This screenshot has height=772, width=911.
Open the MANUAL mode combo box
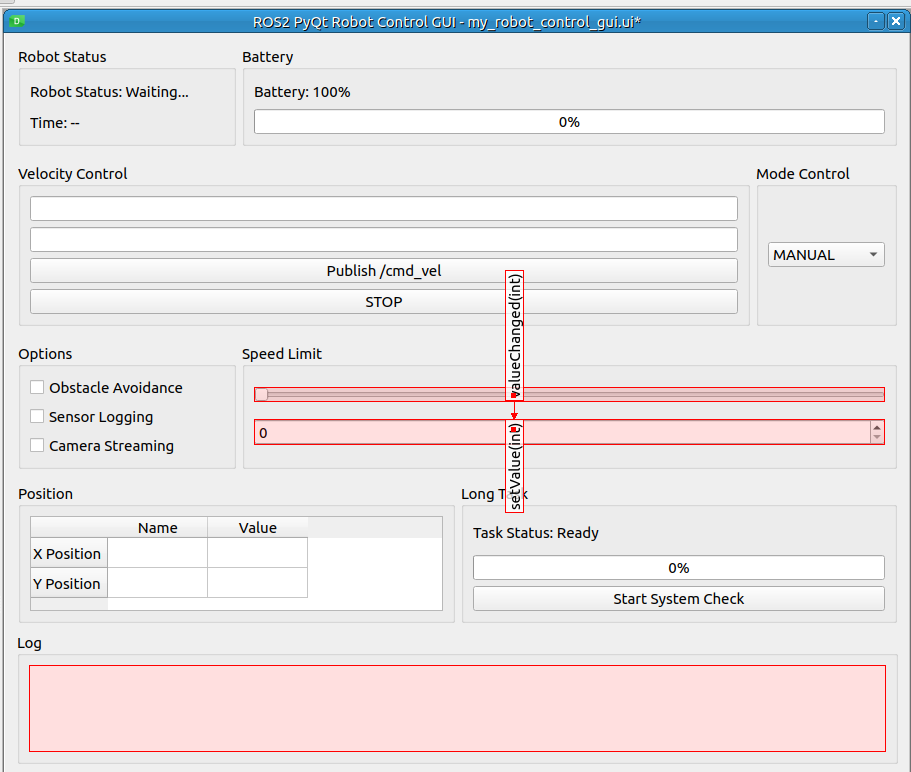coord(826,254)
